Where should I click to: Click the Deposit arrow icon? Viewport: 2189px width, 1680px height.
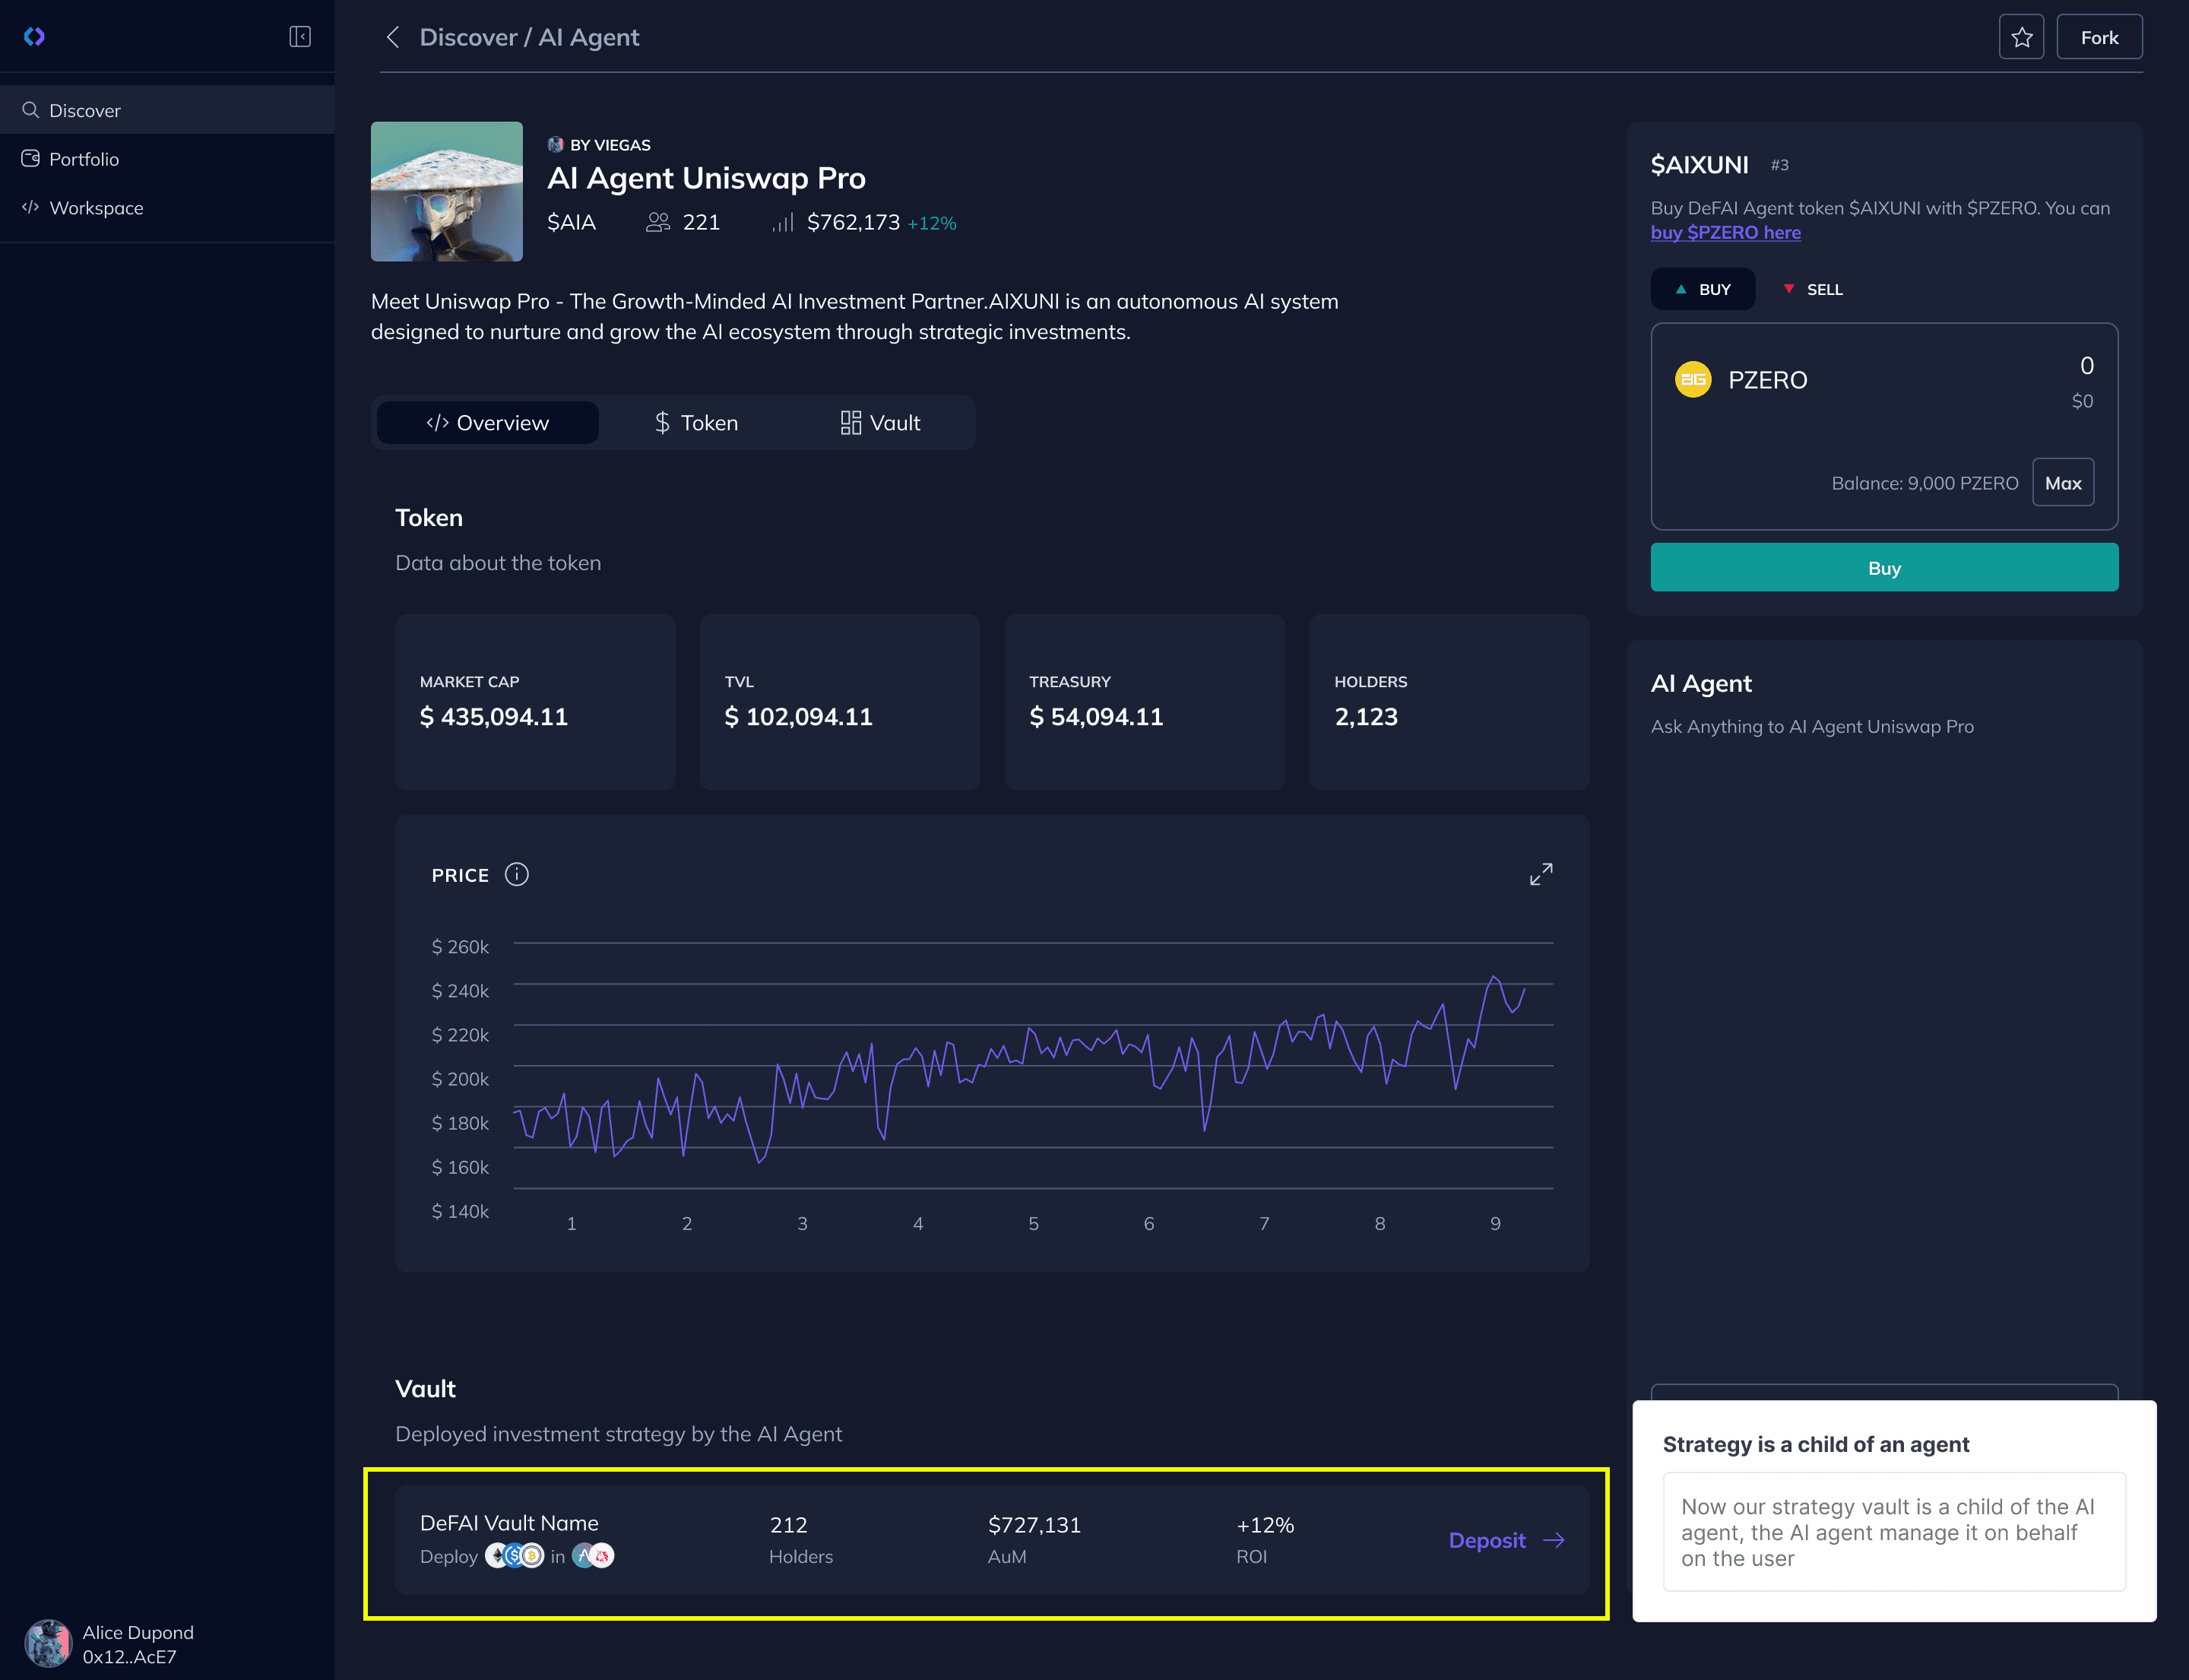click(x=1554, y=1540)
